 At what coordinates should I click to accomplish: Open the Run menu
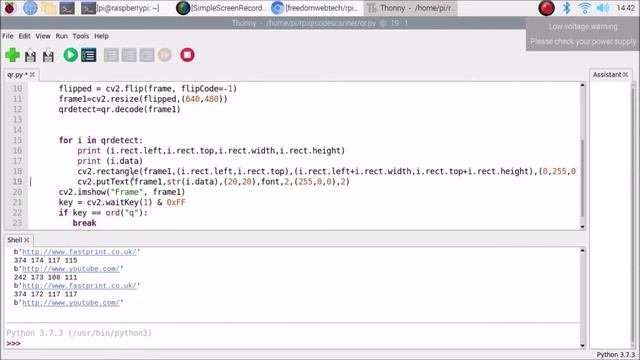coord(62,36)
